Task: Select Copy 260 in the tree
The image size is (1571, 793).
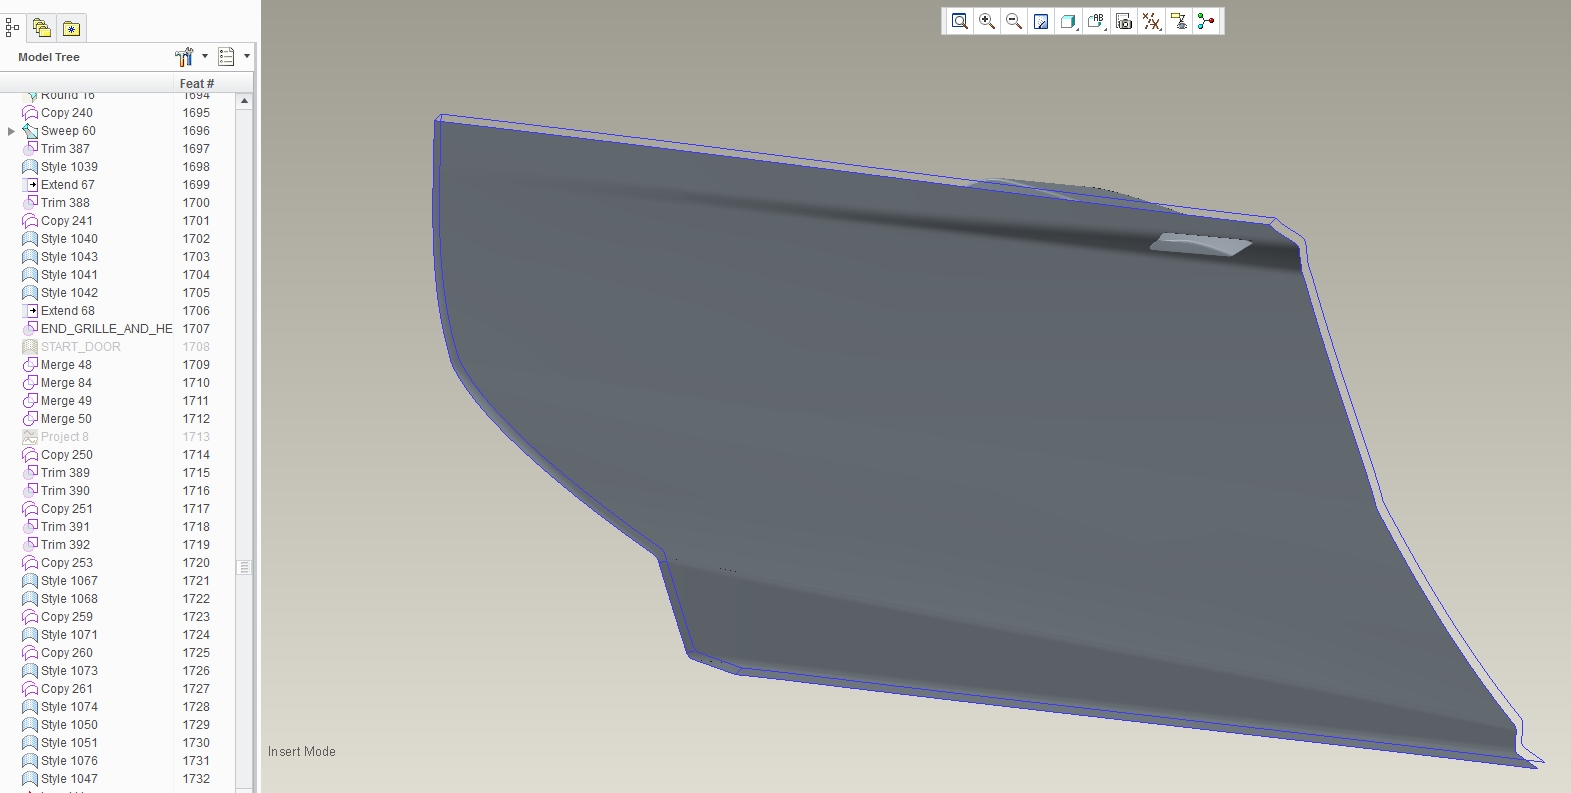Action: click(x=67, y=653)
